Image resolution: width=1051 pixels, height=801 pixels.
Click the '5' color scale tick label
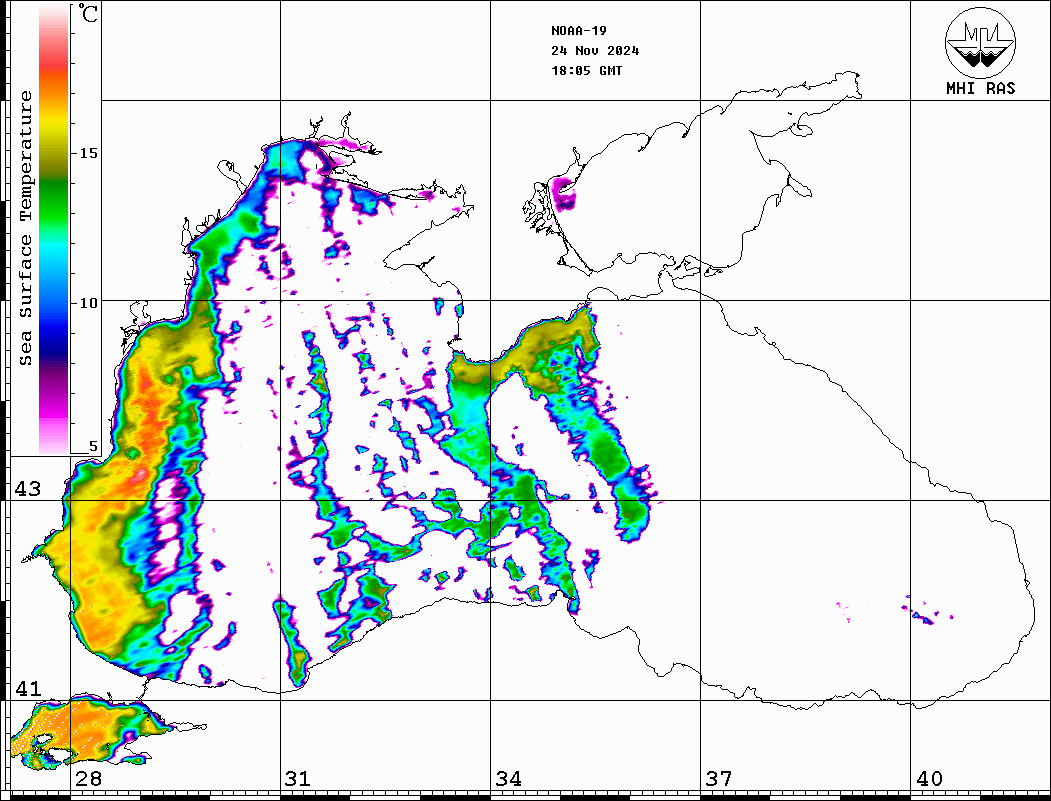pos(93,446)
